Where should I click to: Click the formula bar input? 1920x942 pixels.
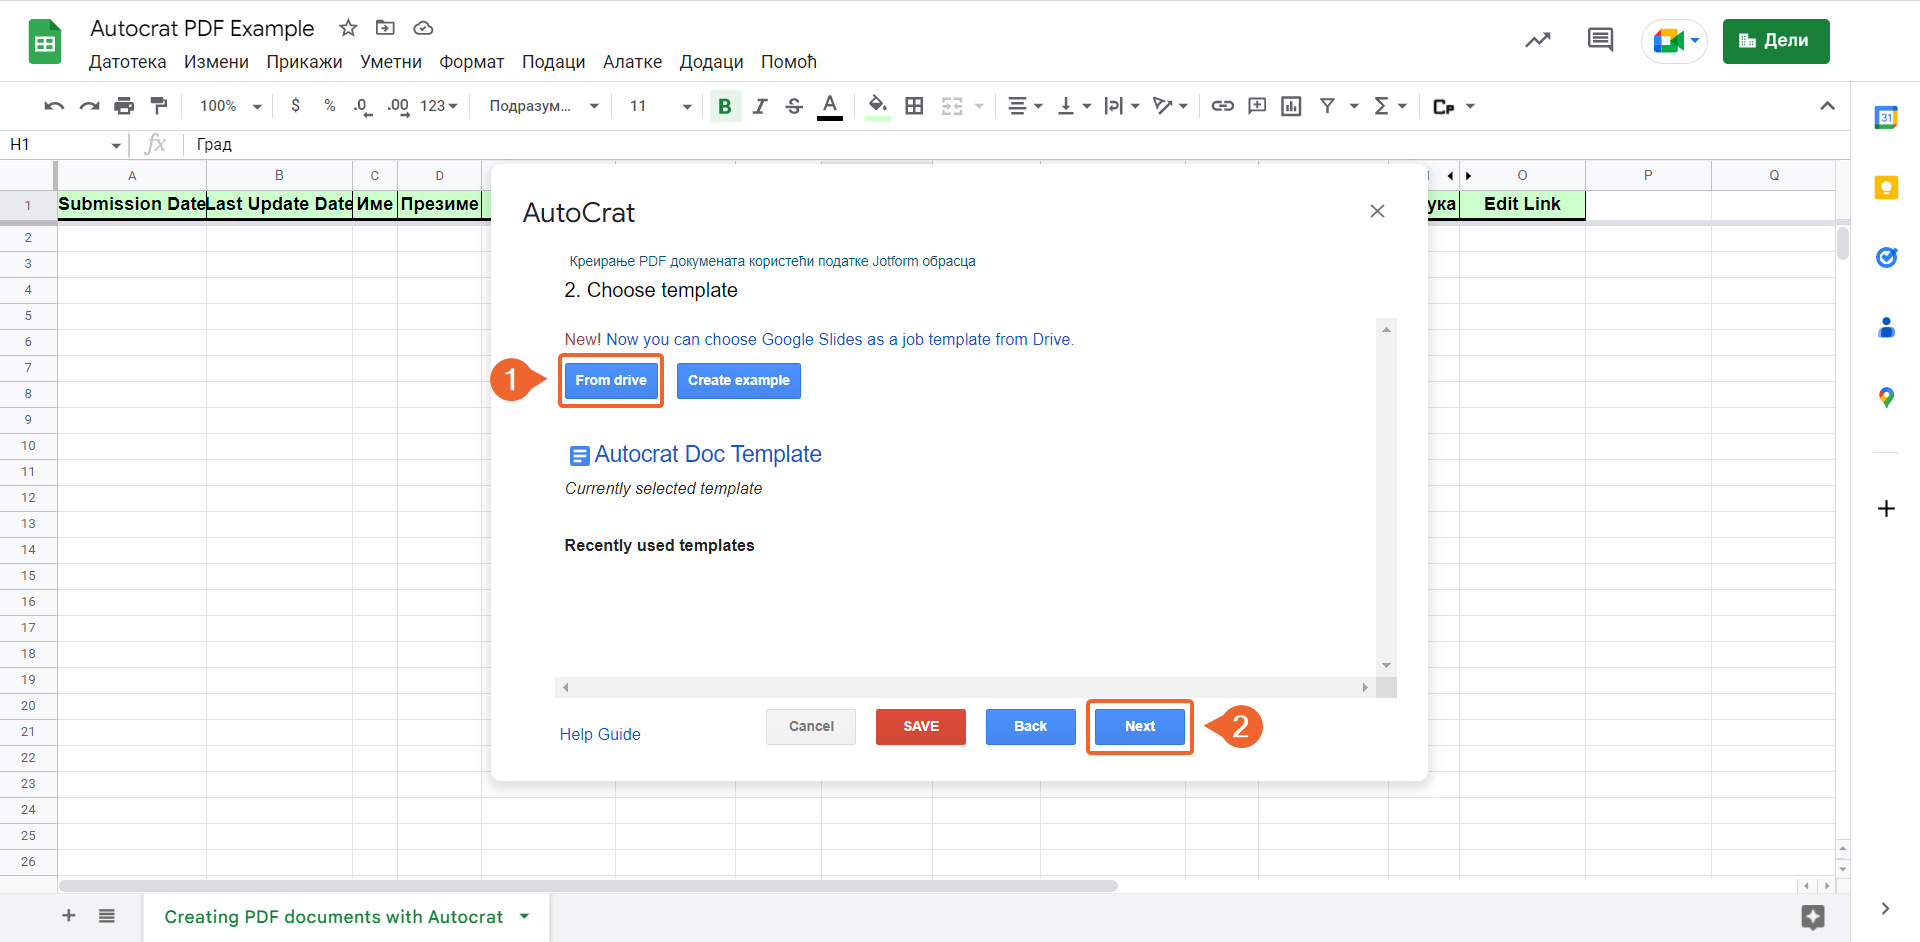tap(1015, 144)
